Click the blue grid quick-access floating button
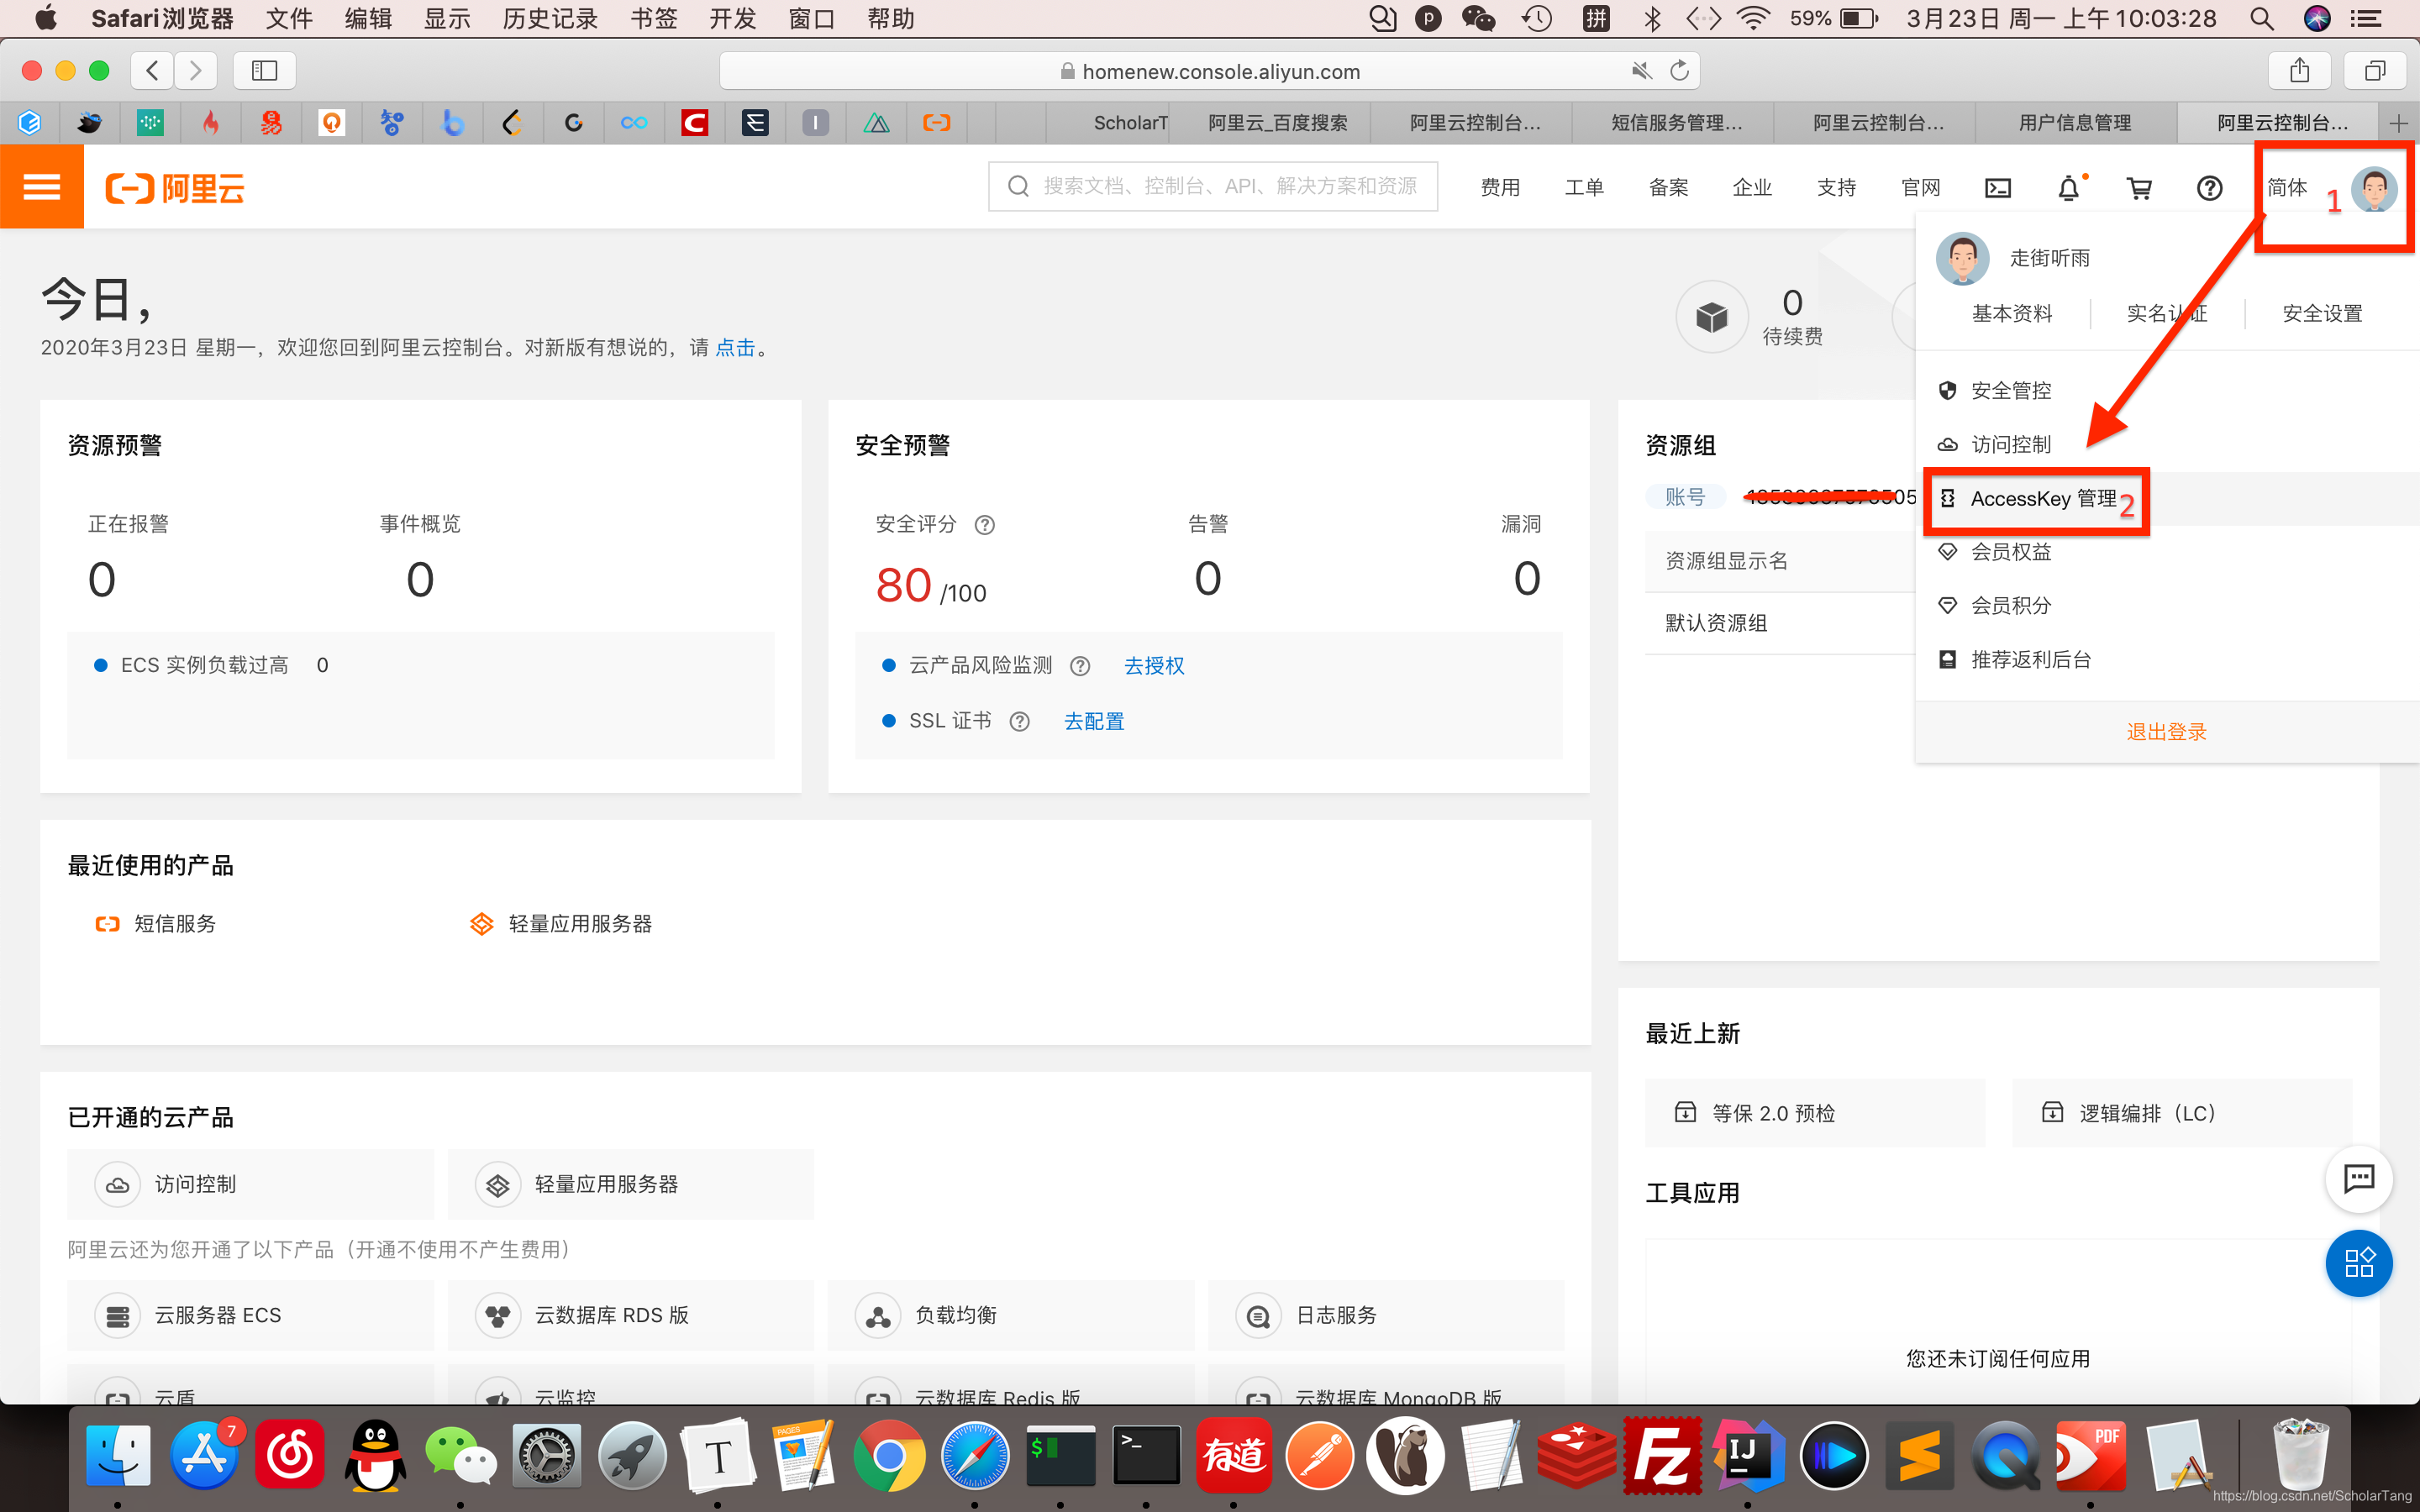2420x1512 pixels. coord(2358,1263)
